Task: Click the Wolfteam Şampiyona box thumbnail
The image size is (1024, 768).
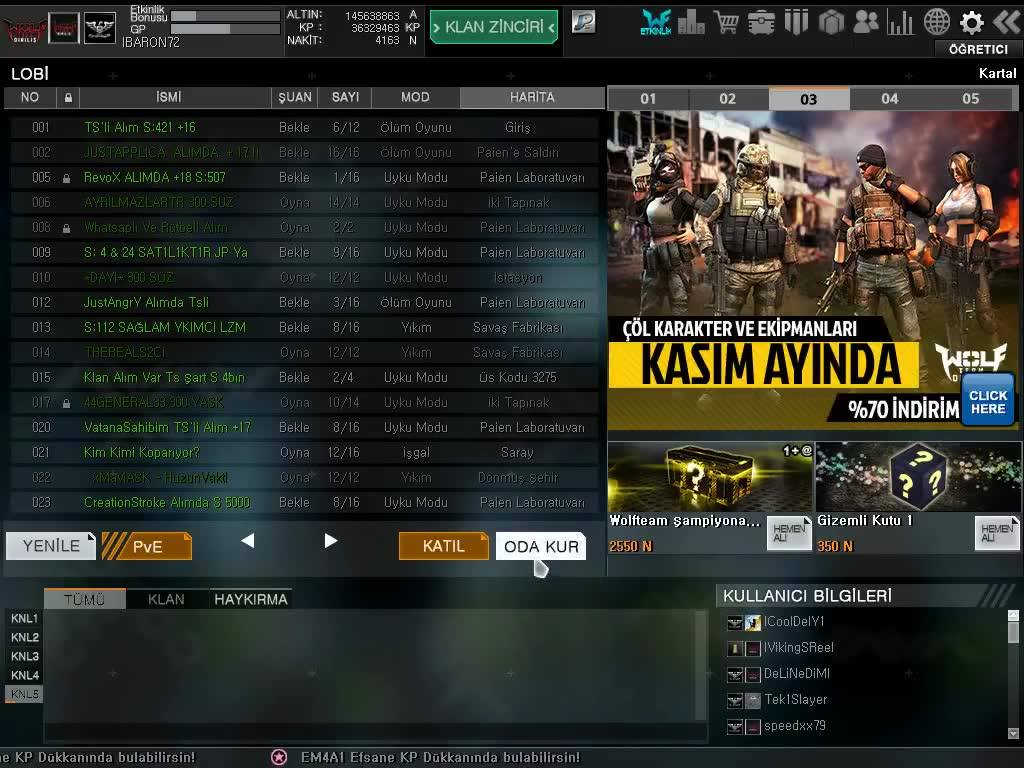Action: [711, 477]
